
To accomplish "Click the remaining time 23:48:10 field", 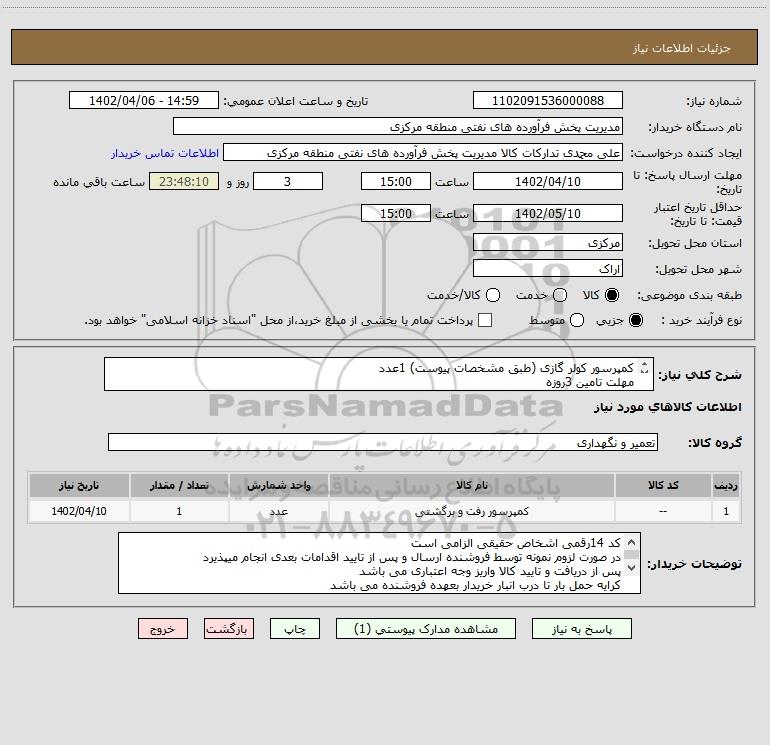I will (x=184, y=181).
